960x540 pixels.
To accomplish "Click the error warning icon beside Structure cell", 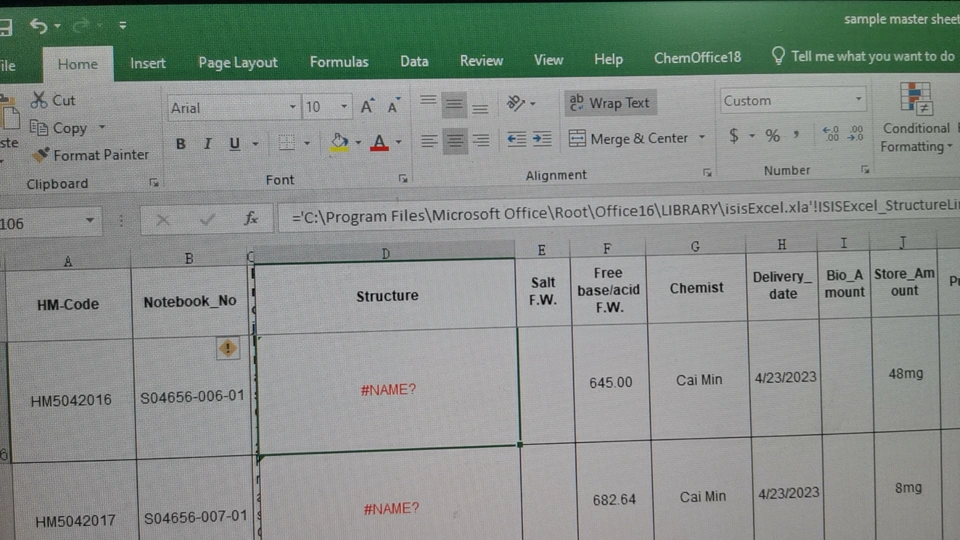I will pyautogui.click(x=228, y=347).
